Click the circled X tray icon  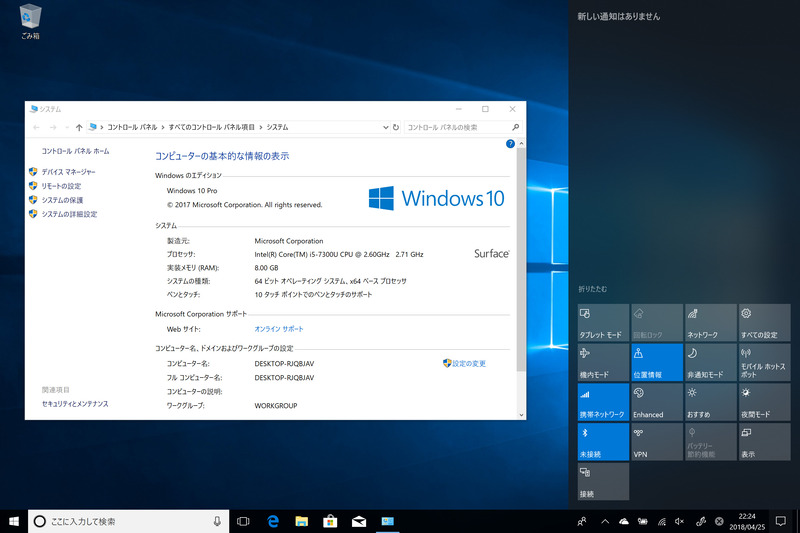719,521
